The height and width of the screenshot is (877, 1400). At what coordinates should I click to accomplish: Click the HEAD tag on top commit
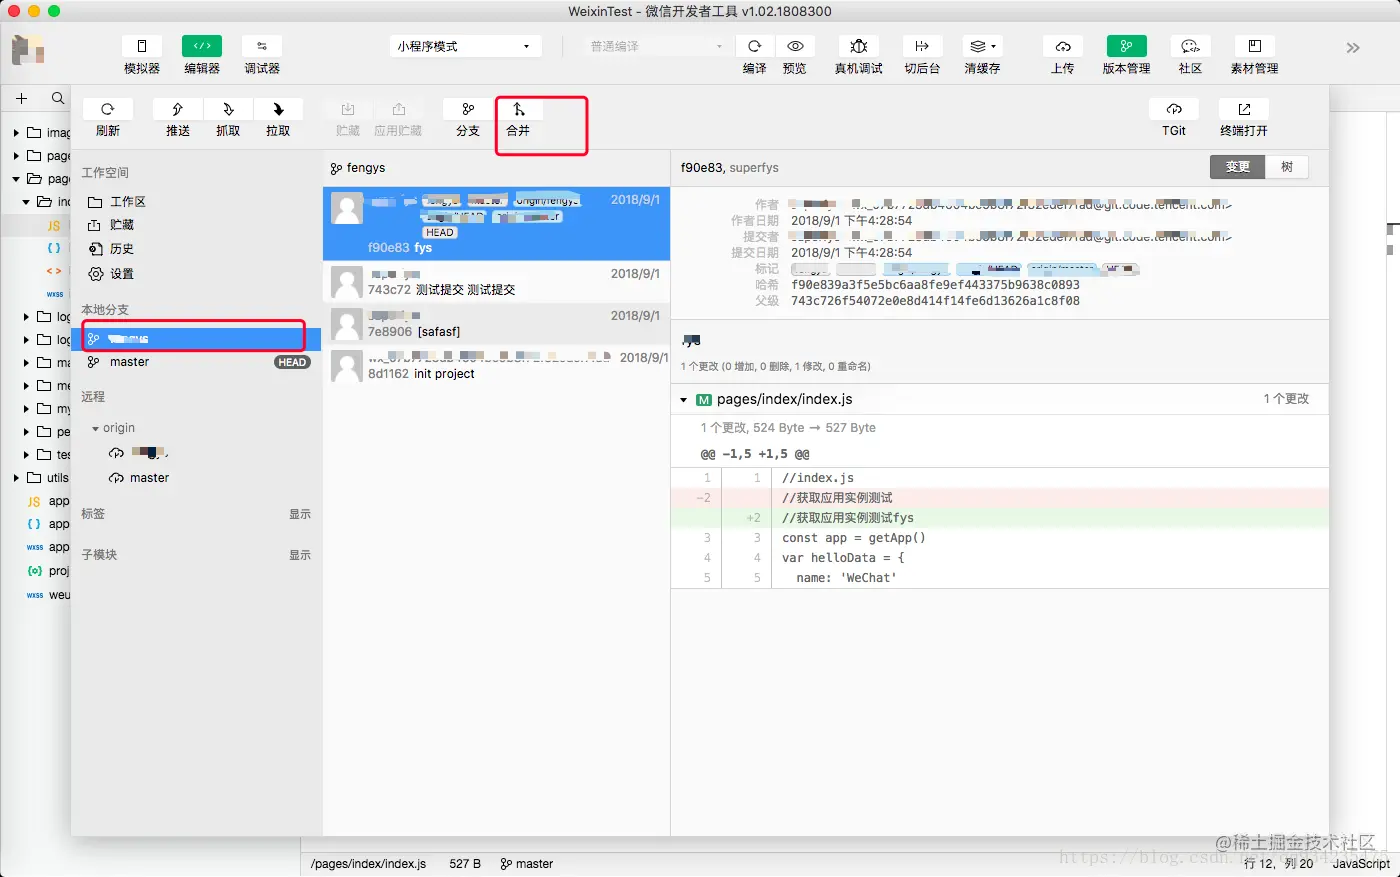point(440,232)
